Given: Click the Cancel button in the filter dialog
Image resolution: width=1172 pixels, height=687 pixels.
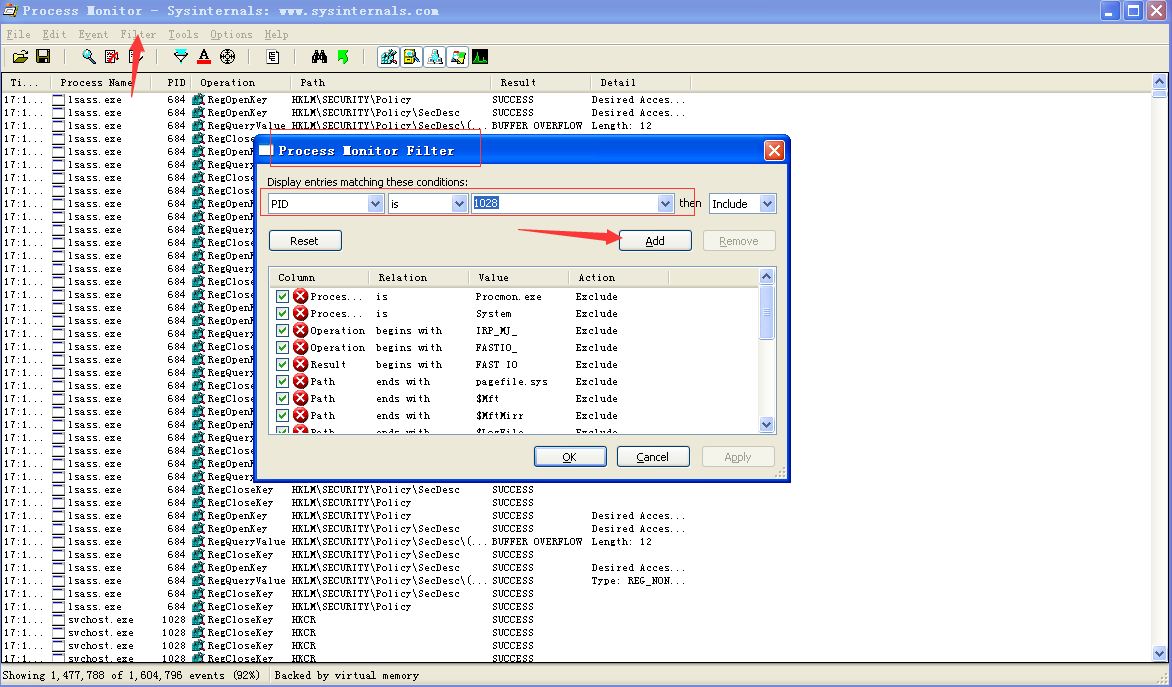Looking at the screenshot, I should [653, 457].
